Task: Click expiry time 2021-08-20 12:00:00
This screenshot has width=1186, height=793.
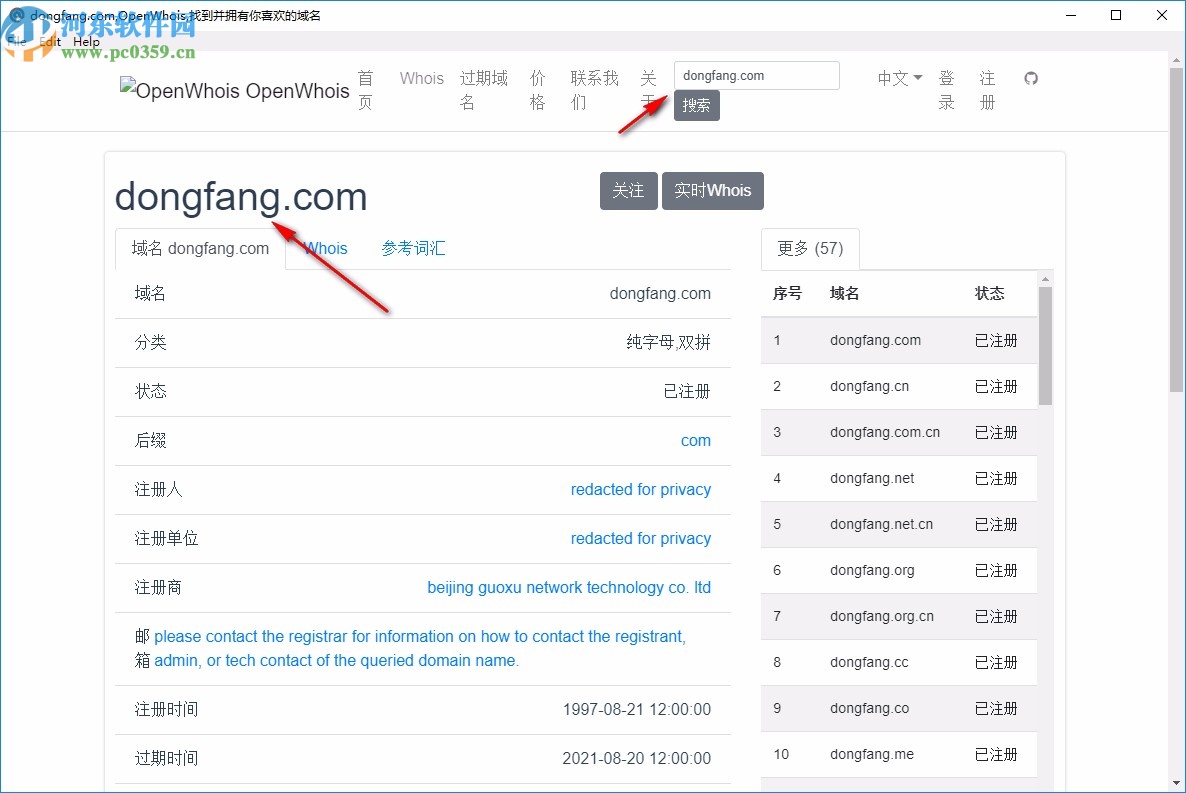Action: (x=637, y=758)
